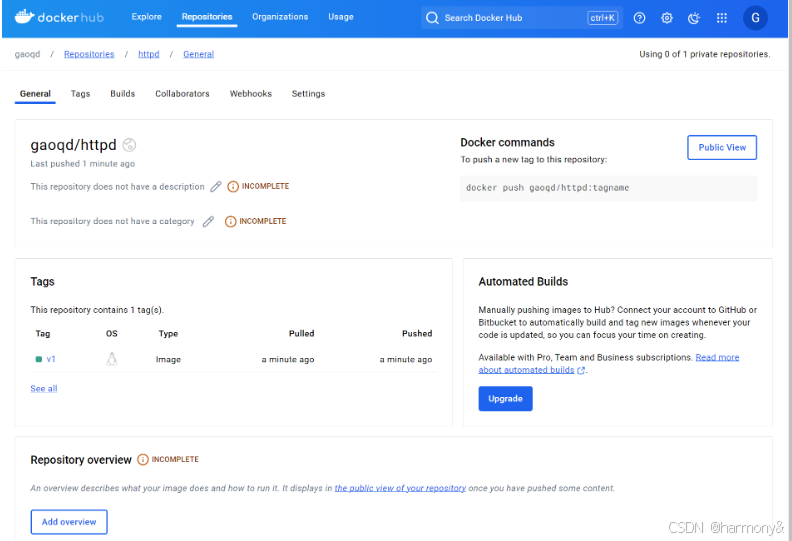This screenshot has width=792, height=541.
Task: Toggle the dark mode moon icon
Action: pos(694,18)
